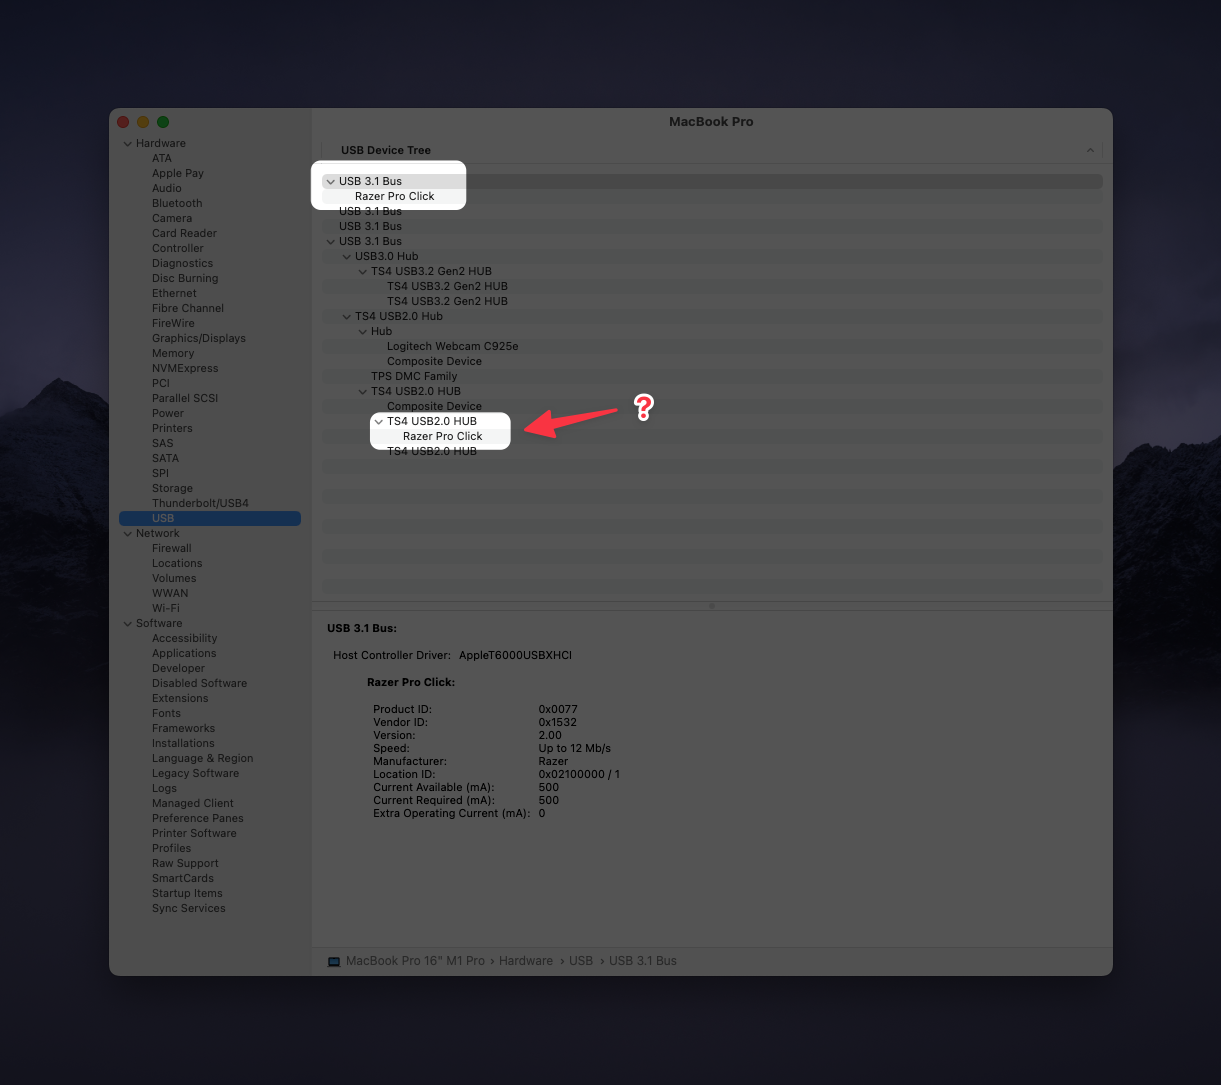
Task: Open Card Reader information
Action: tap(184, 234)
